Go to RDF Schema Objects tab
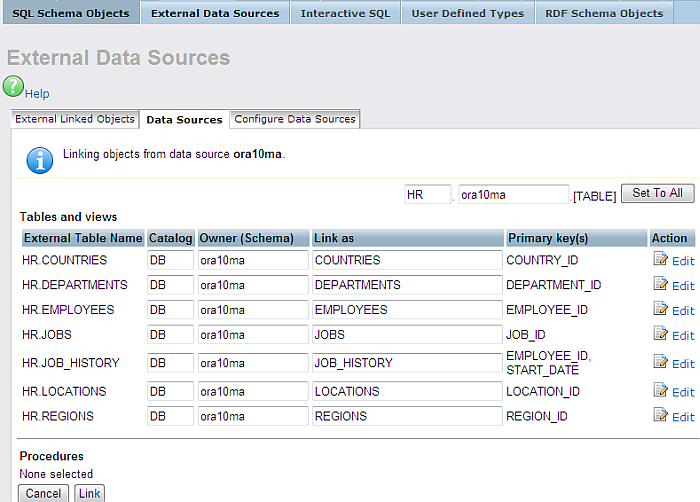The image size is (700, 502). coord(603,13)
